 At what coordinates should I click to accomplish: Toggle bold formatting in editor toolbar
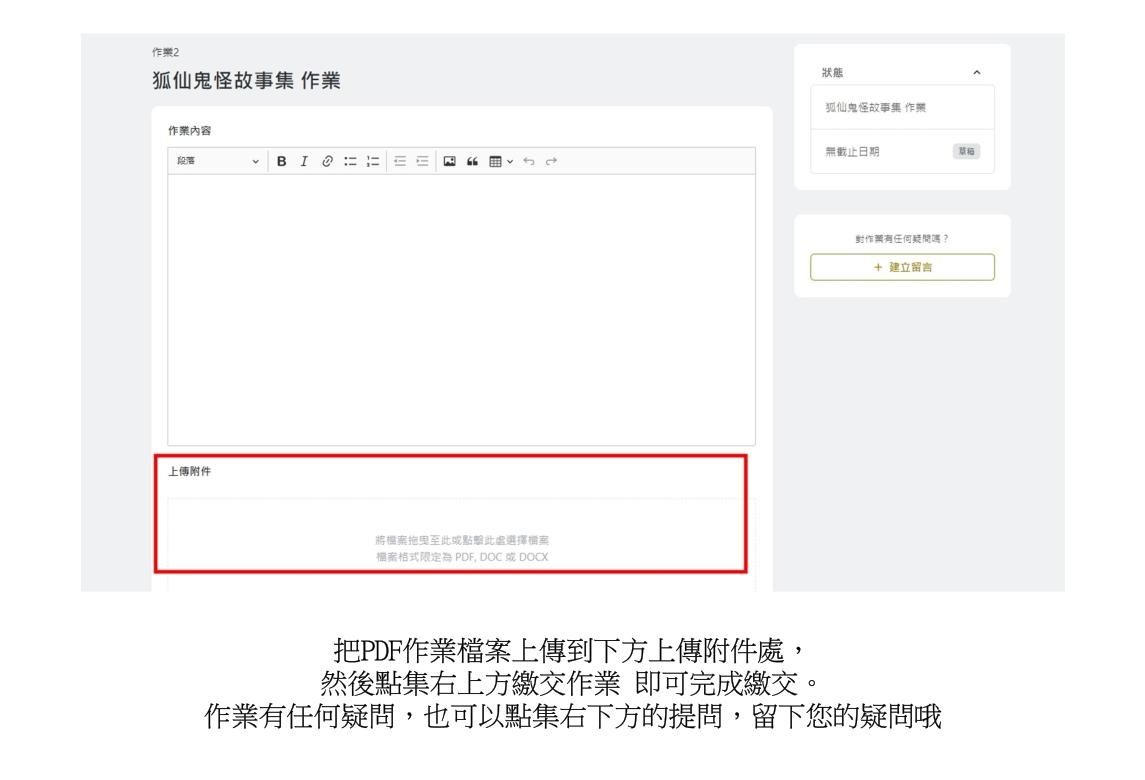281,162
